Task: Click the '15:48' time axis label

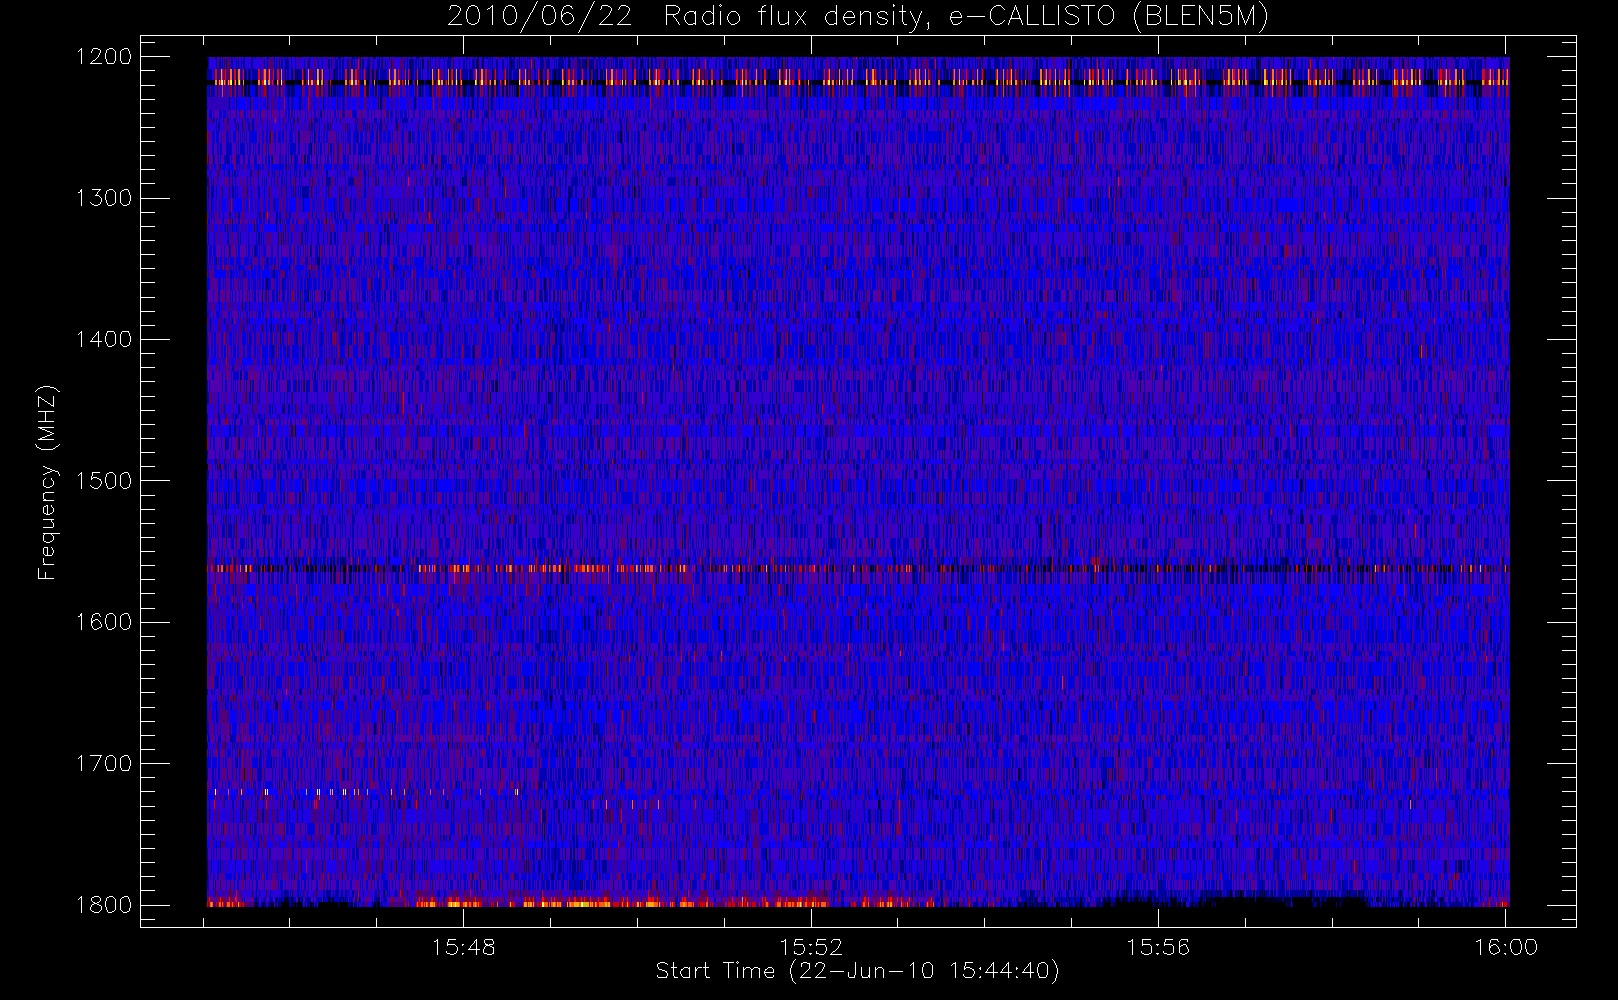Action: point(464,947)
